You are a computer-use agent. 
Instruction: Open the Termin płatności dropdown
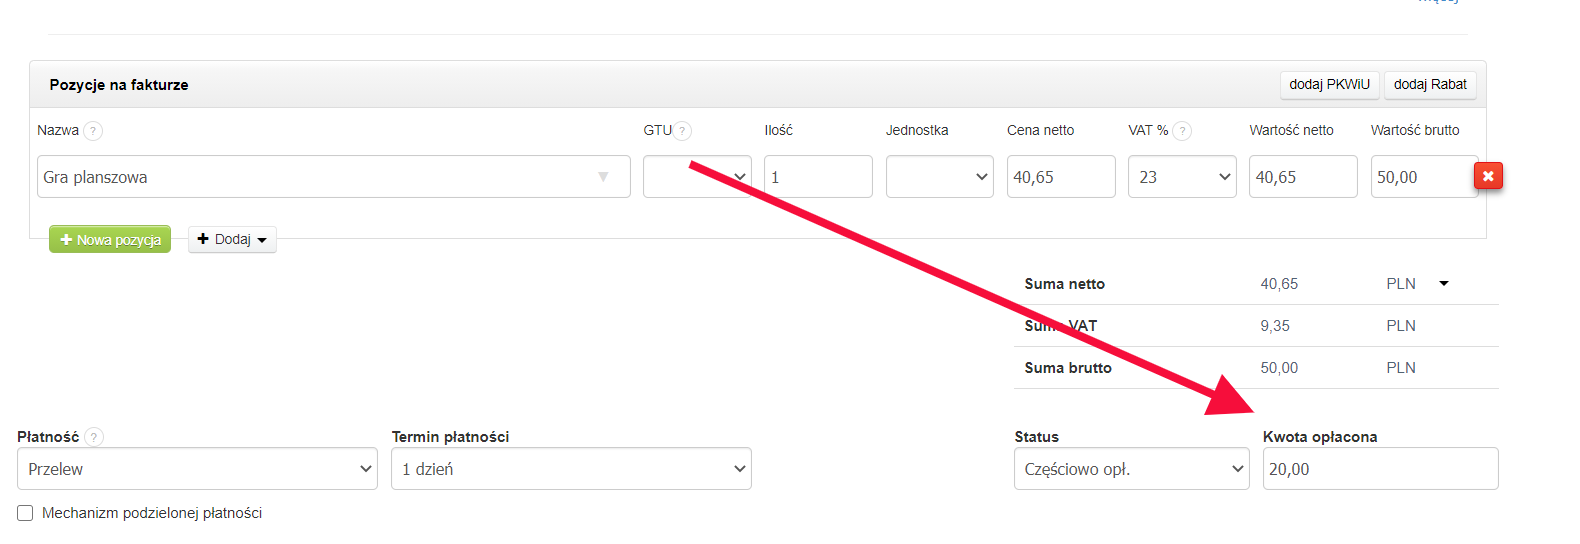[x=571, y=469]
